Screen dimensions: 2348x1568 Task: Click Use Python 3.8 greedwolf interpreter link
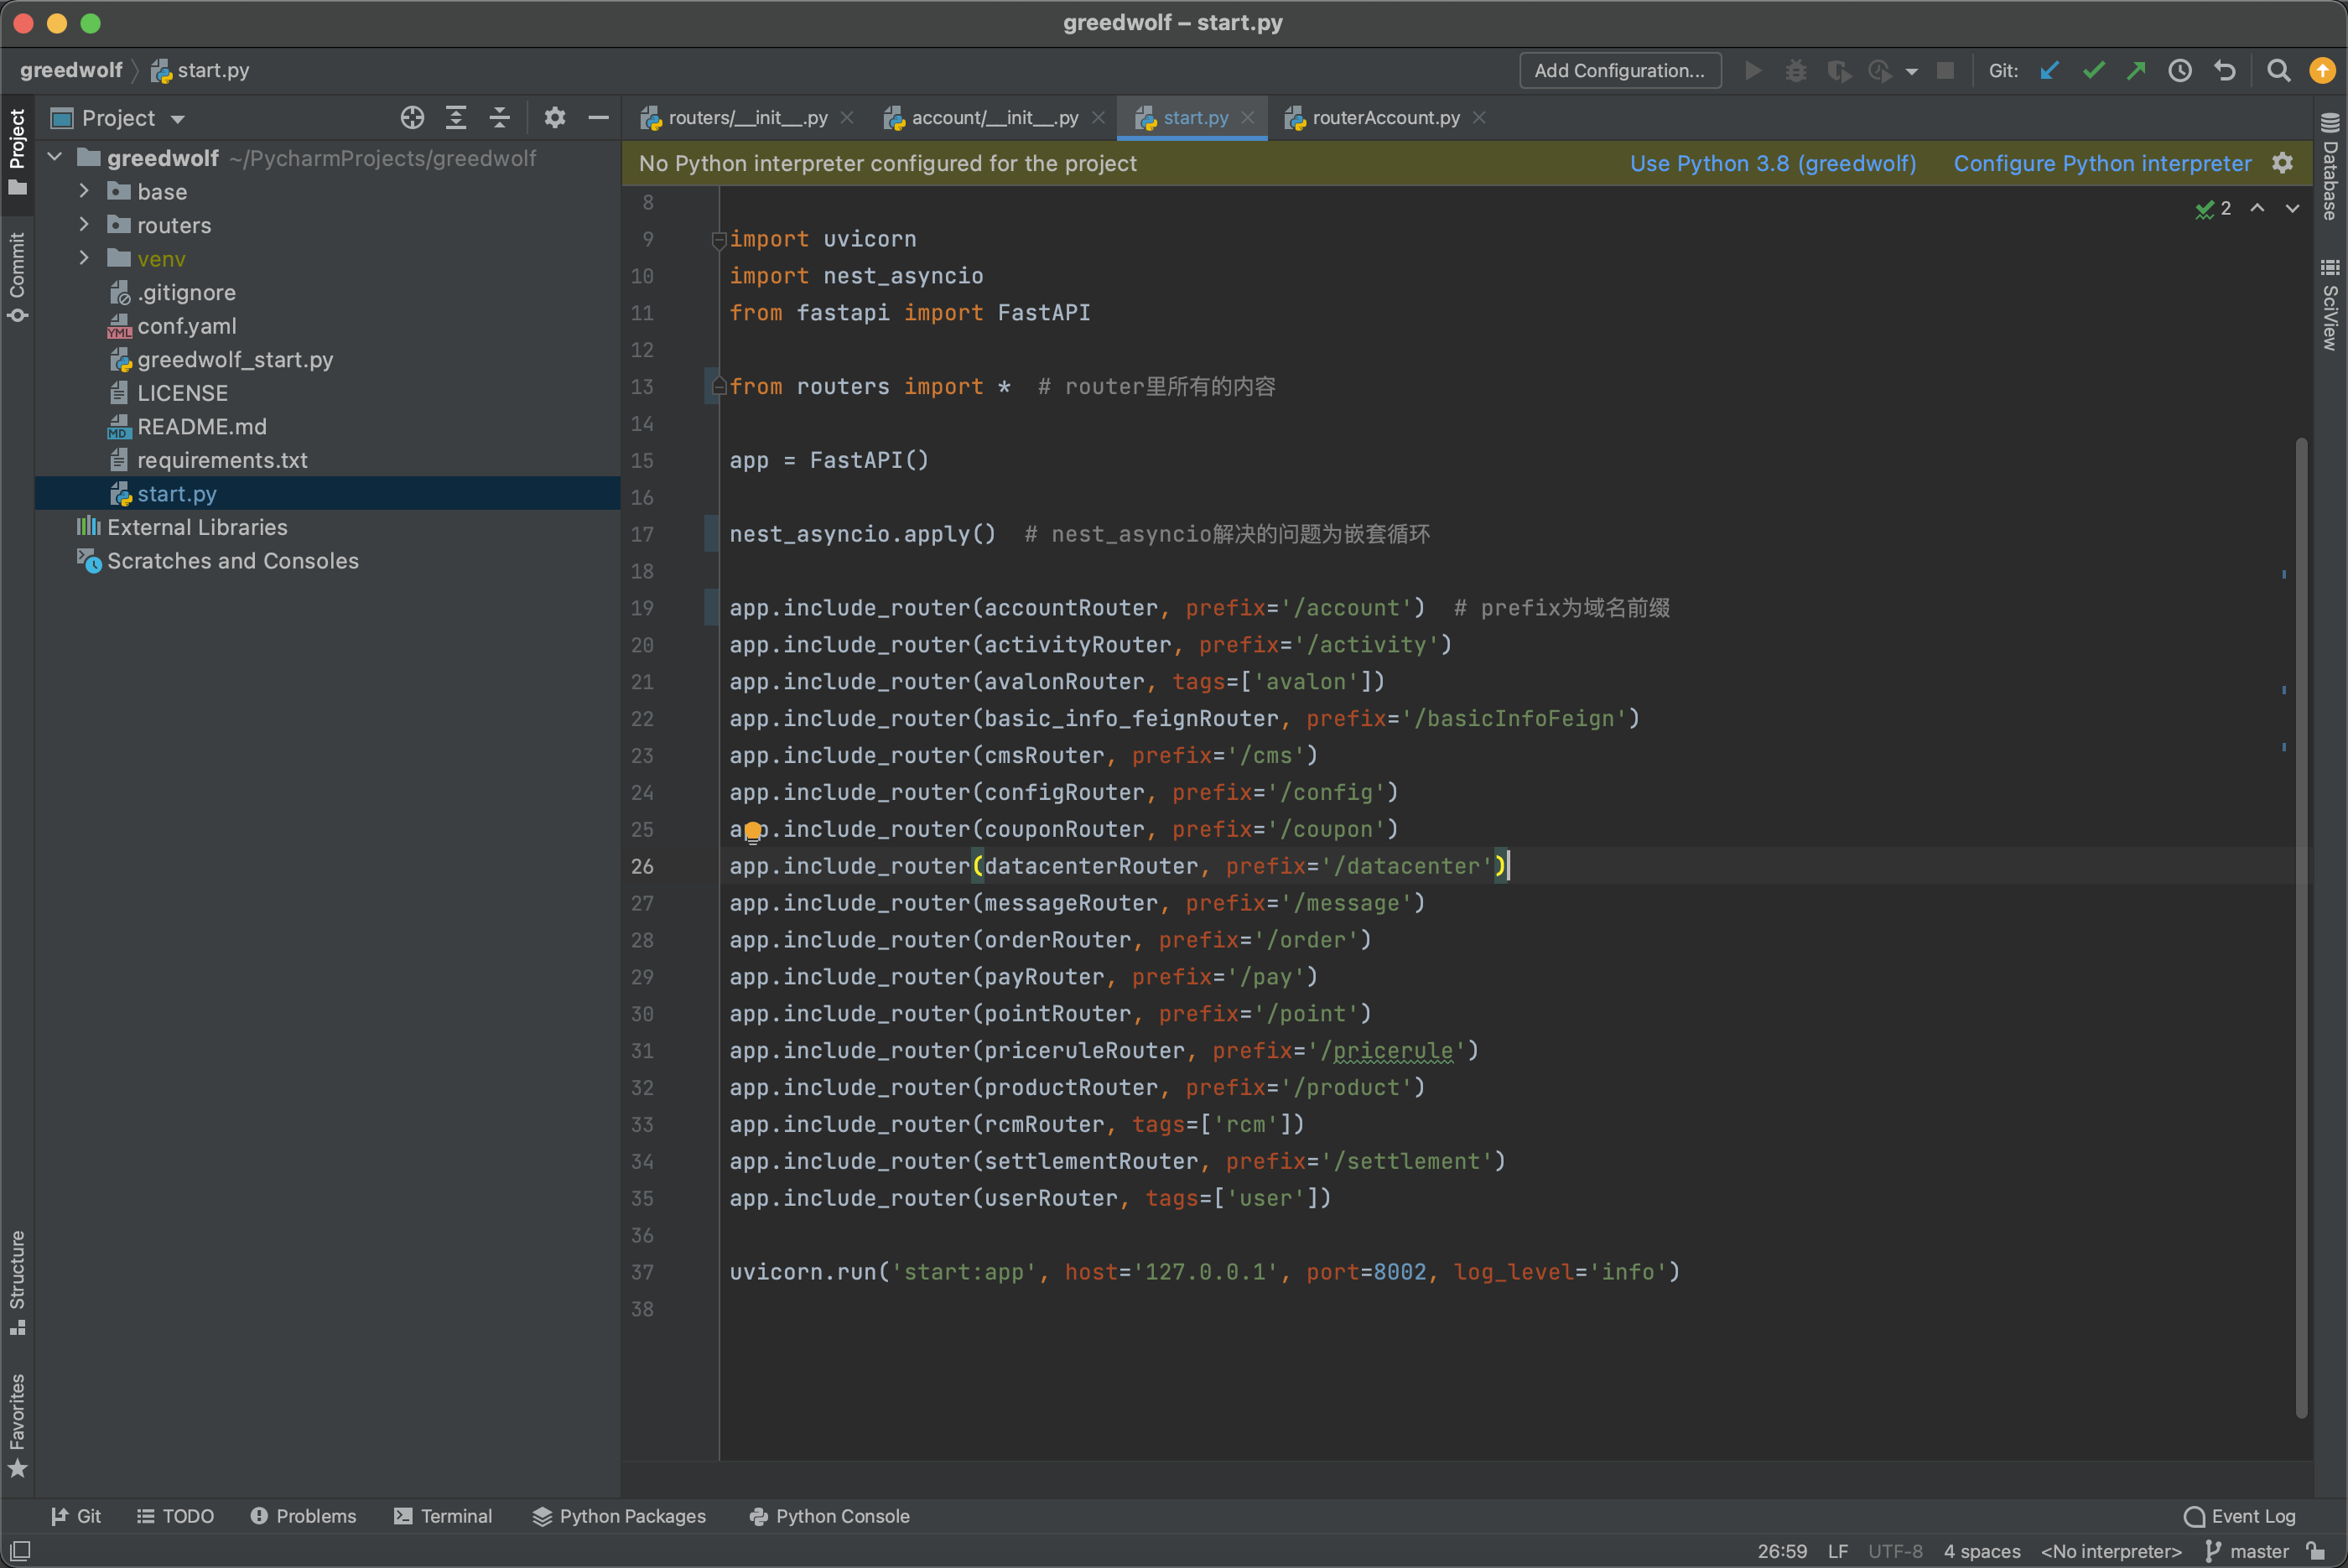(1774, 163)
